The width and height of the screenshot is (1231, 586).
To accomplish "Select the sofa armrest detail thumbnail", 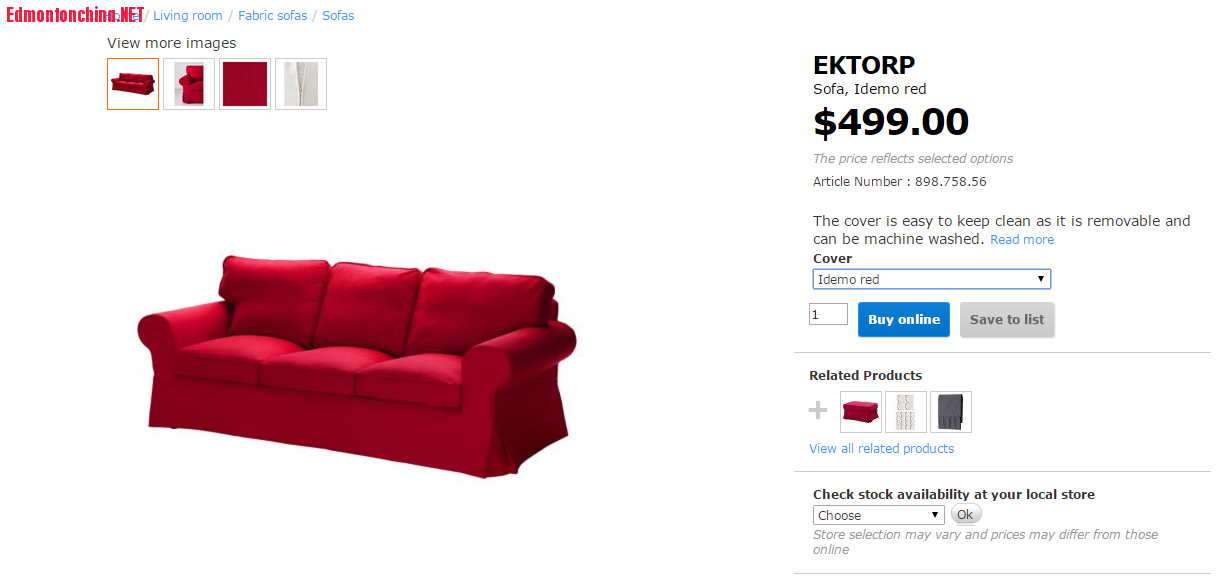I will tap(189, 84).
